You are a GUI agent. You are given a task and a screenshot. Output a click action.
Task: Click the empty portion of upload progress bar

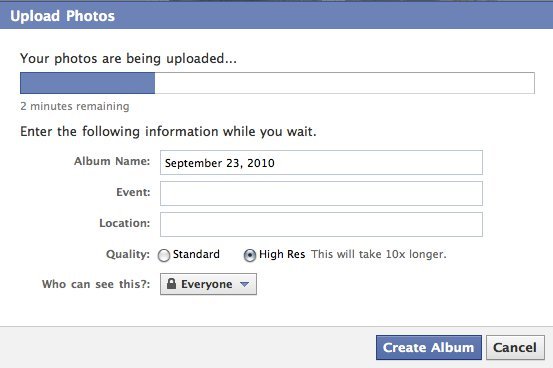tap(345, 83)
